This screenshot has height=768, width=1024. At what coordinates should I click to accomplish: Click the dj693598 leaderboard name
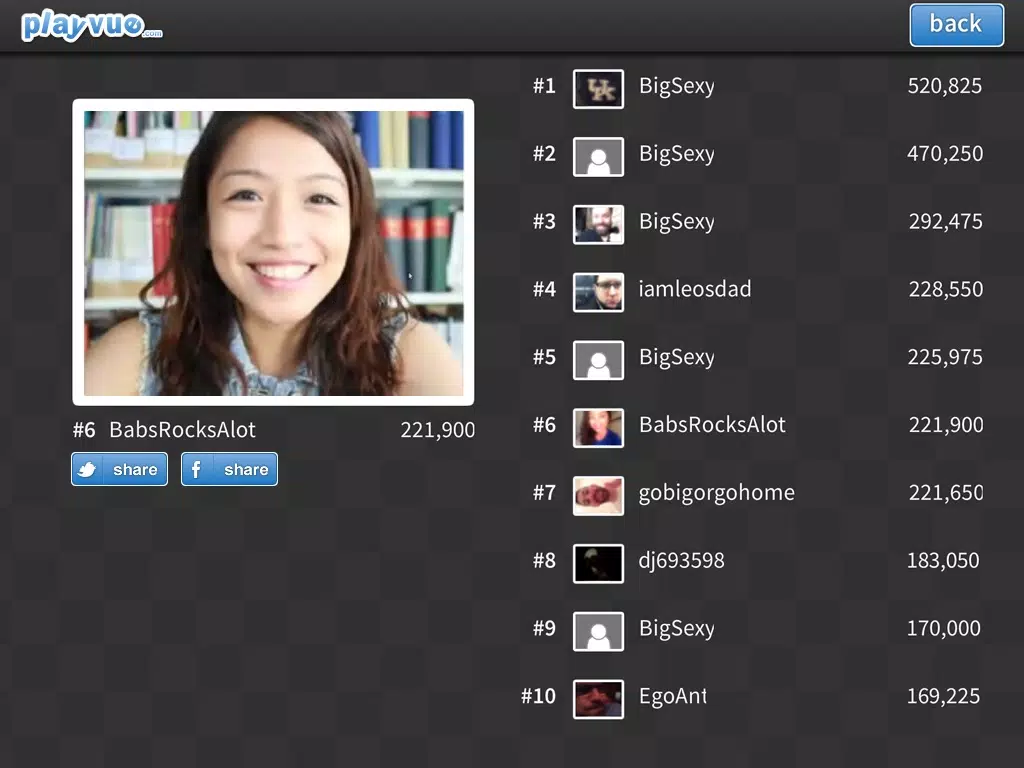681,560
